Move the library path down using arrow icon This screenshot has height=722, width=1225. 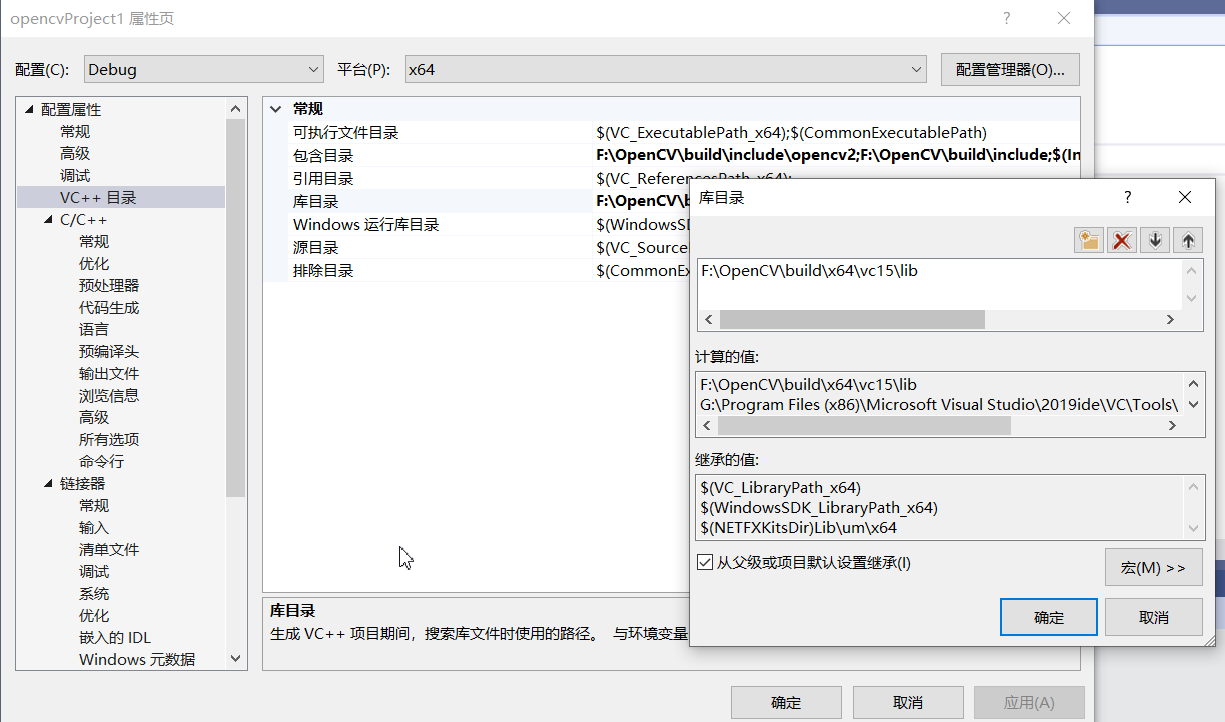[x=1154, y=239]
